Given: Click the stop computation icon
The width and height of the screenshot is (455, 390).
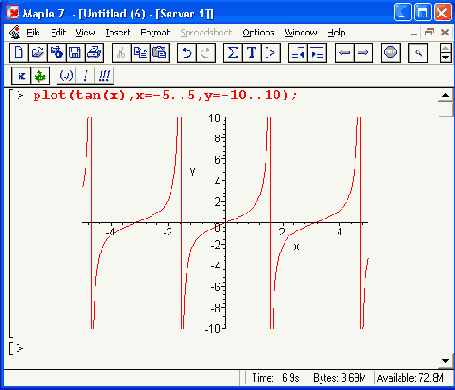Looking at the screenshot, I should (x=391, y=53).
